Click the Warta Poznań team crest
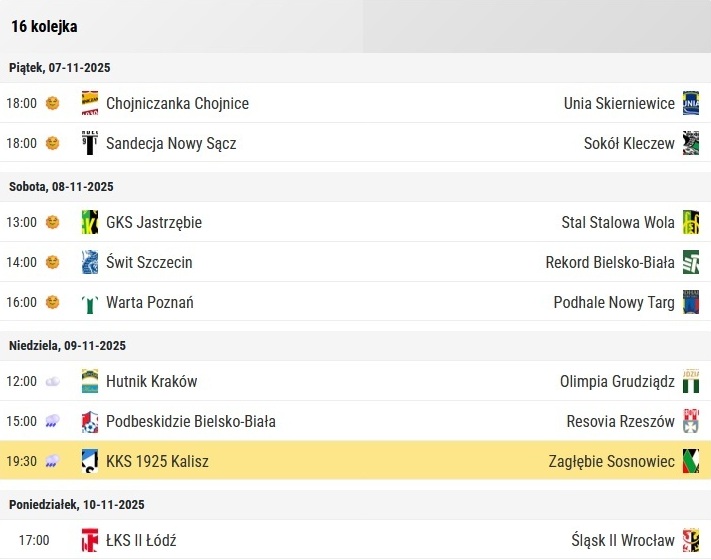 [90, 302]
